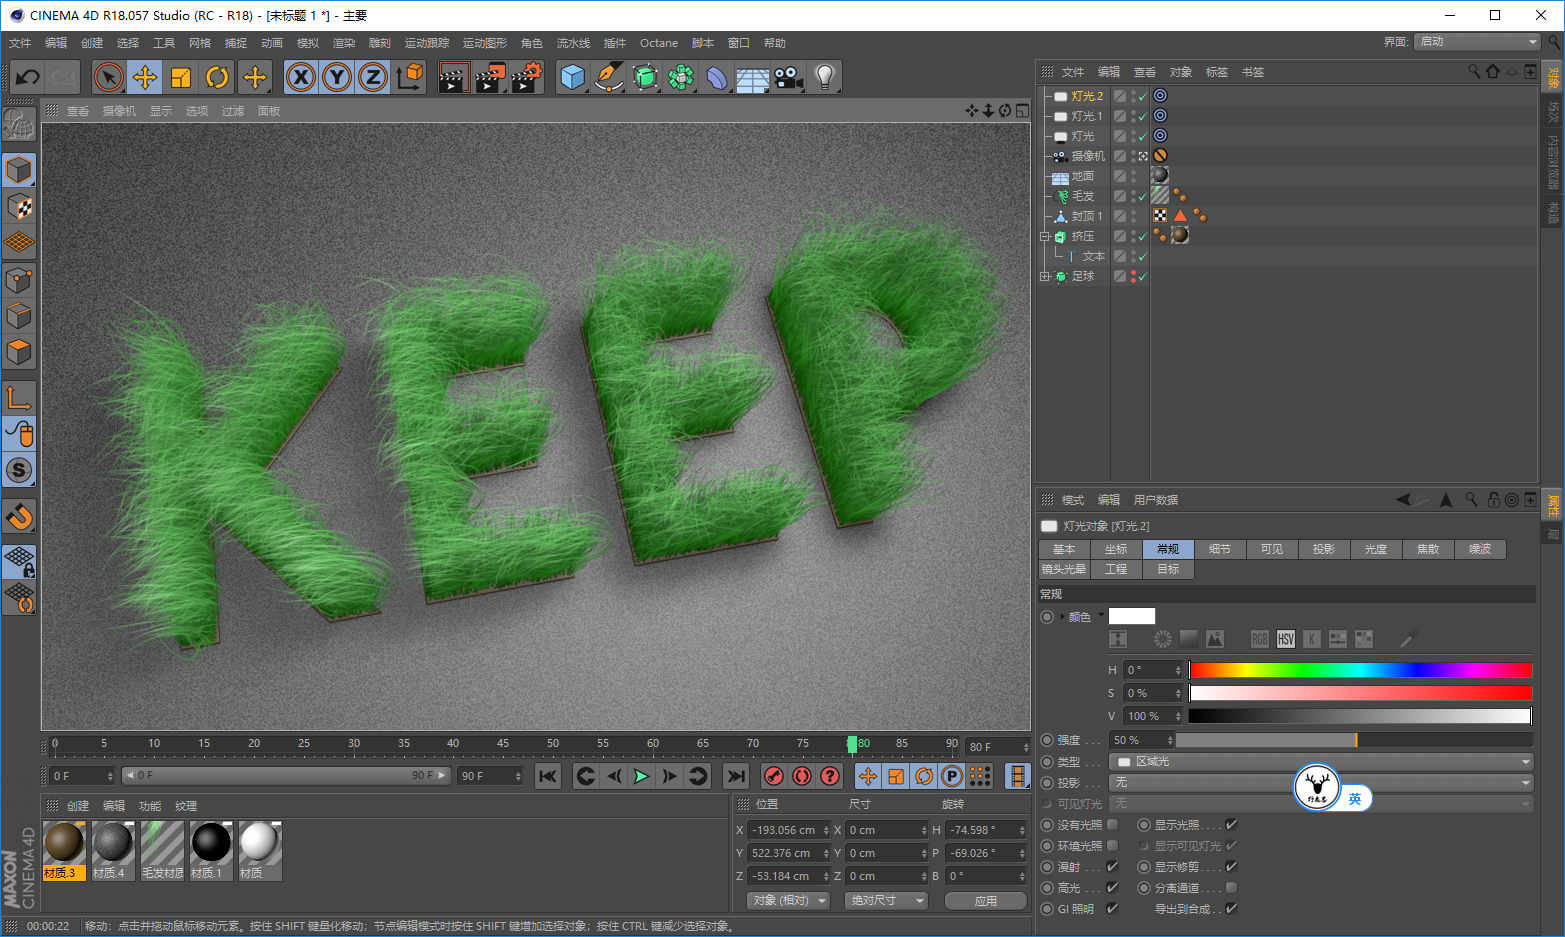Click the Undo arrow icon

pyautogui.click(x=27, y=77)
